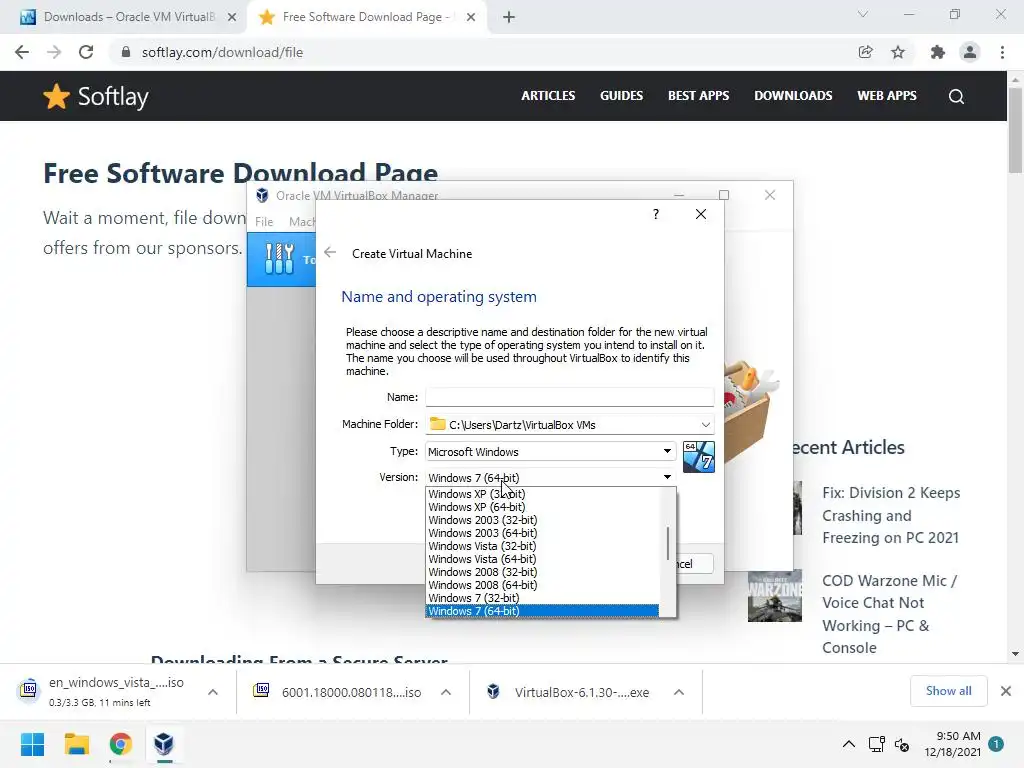Screen dimensions: 1024x768
Task: Click VirtualBox taskbar icon
Action: (164, 744)
